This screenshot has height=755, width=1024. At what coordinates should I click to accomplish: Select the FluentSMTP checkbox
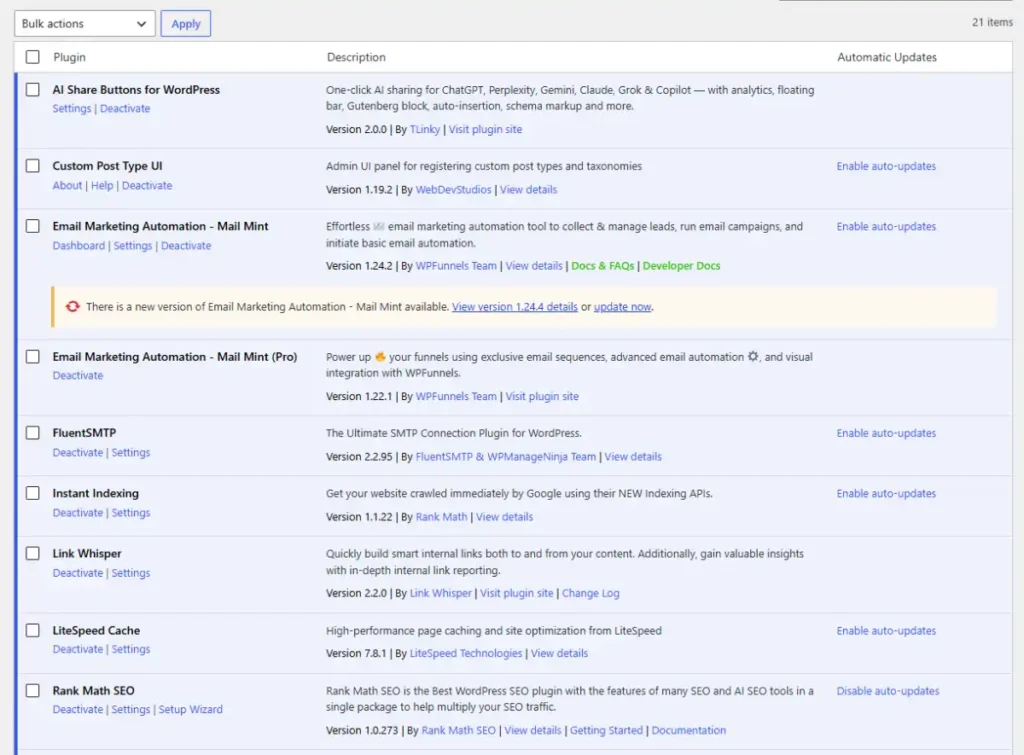click(33, 432)
